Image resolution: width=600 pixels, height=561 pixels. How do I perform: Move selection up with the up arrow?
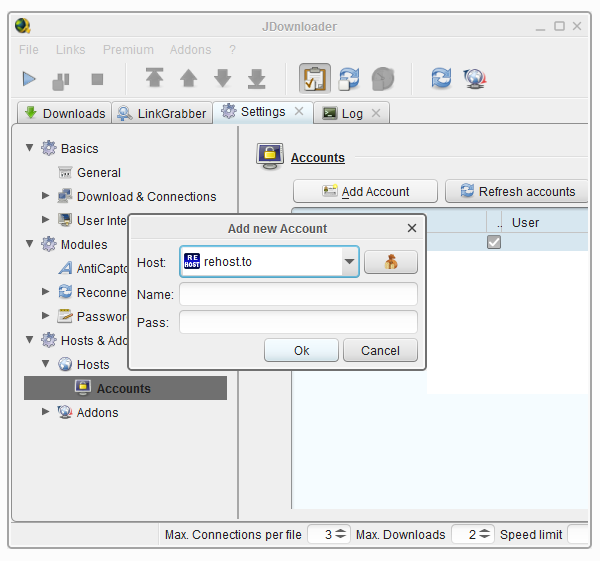(x=189, y=78)
